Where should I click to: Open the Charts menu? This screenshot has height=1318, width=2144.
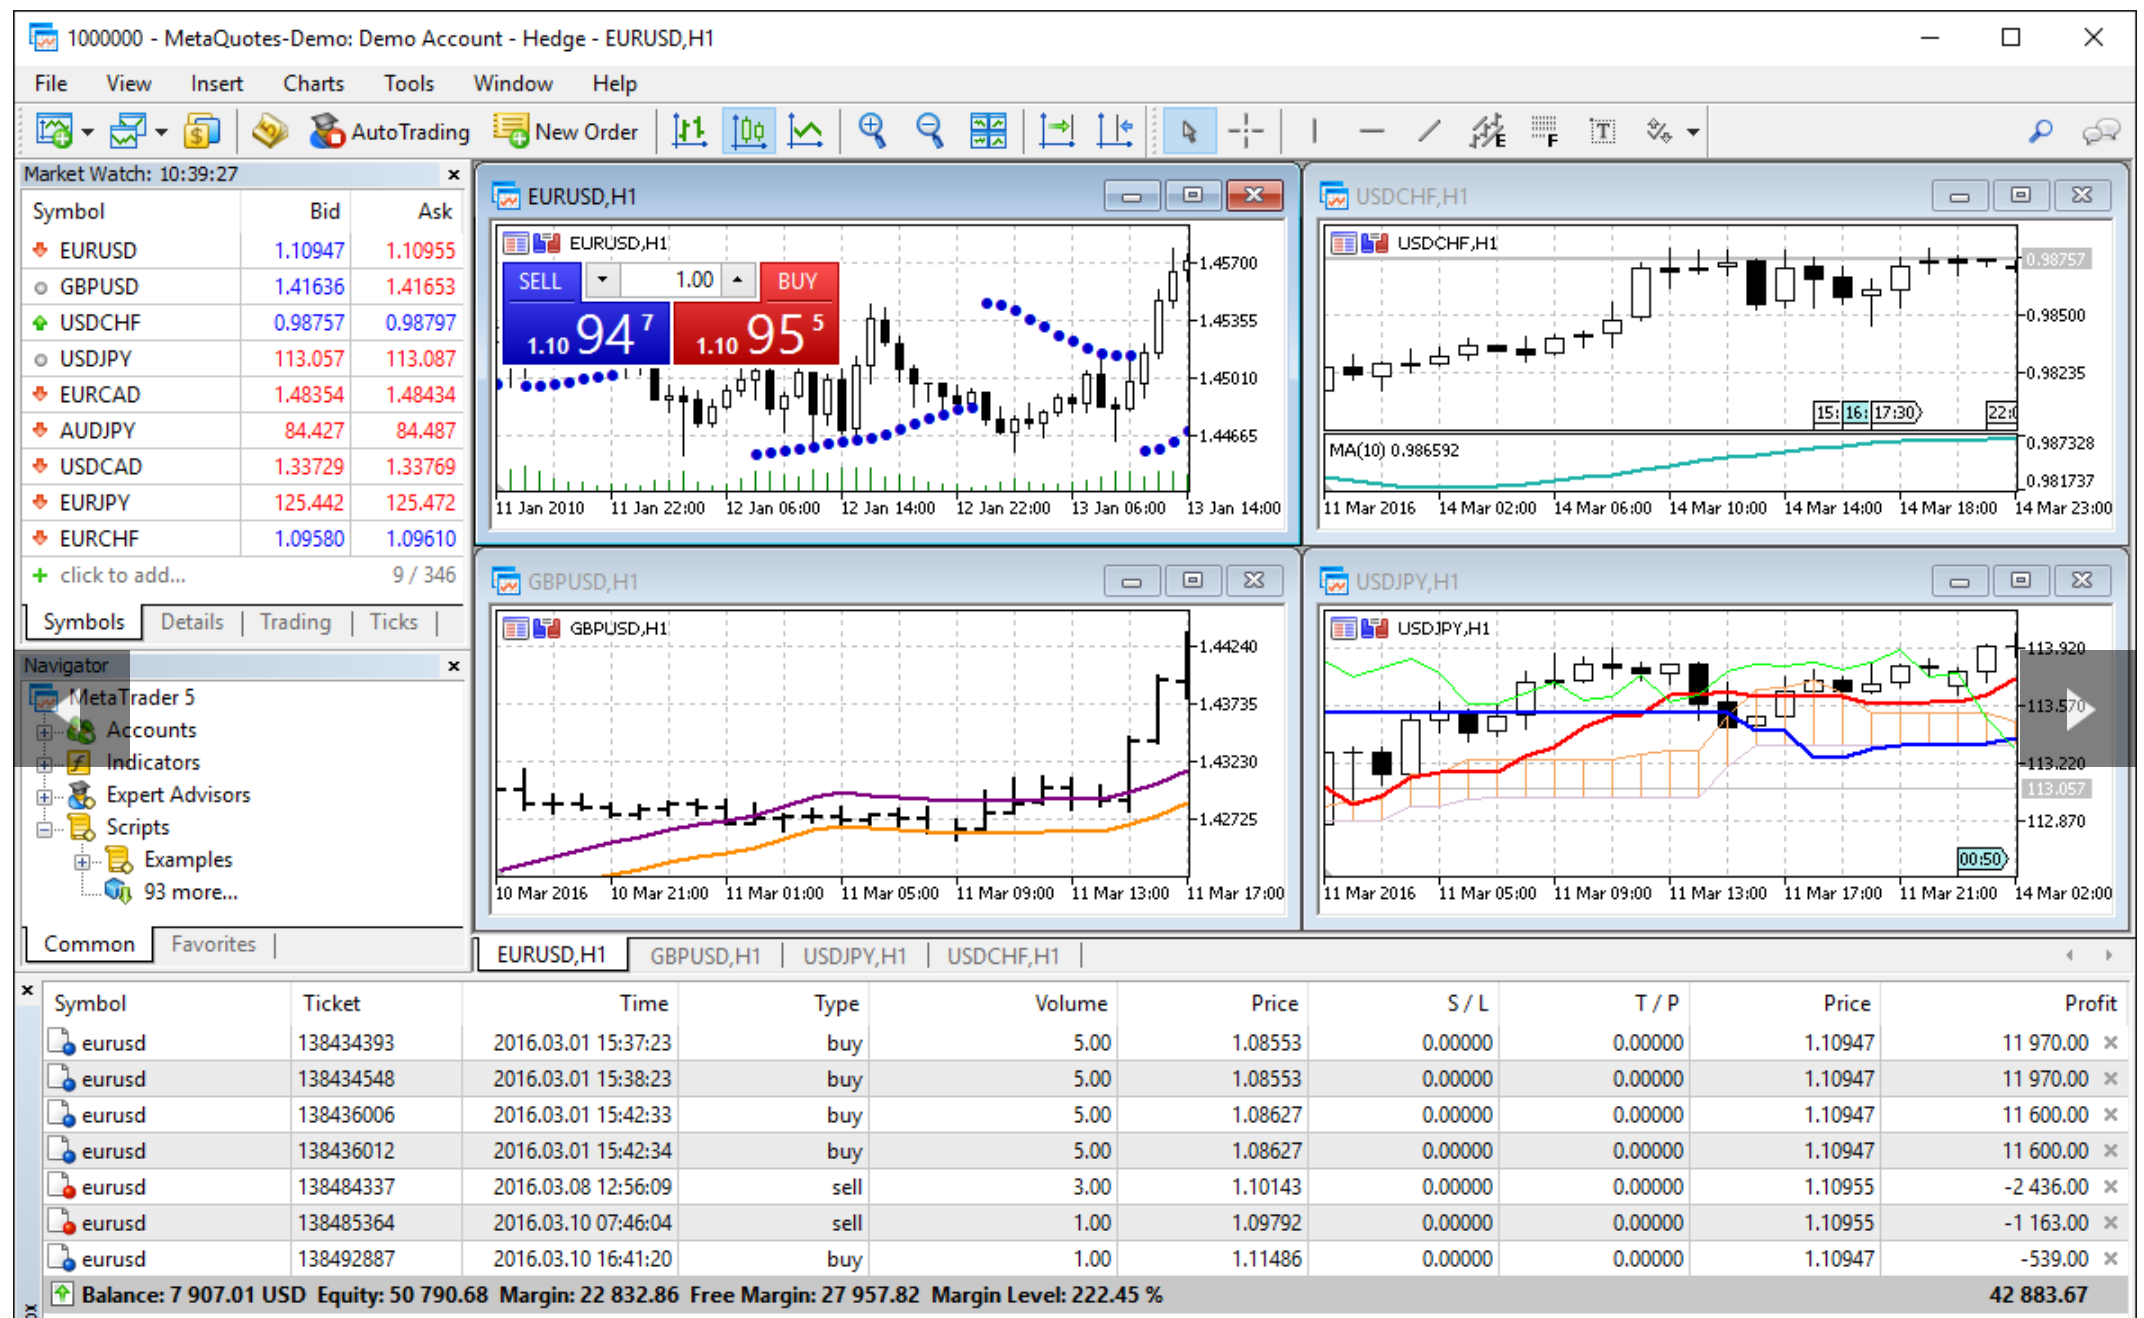point(313,83)
